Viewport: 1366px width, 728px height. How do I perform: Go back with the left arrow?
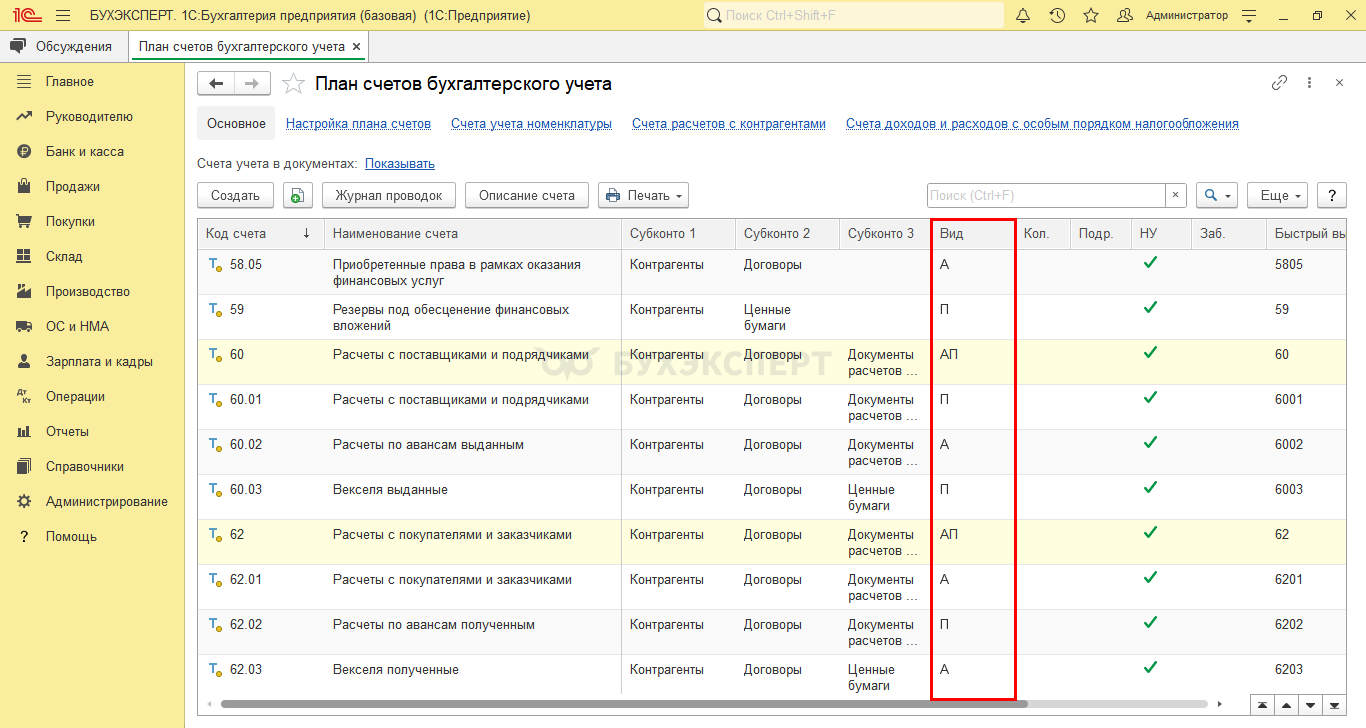(216, 83)
